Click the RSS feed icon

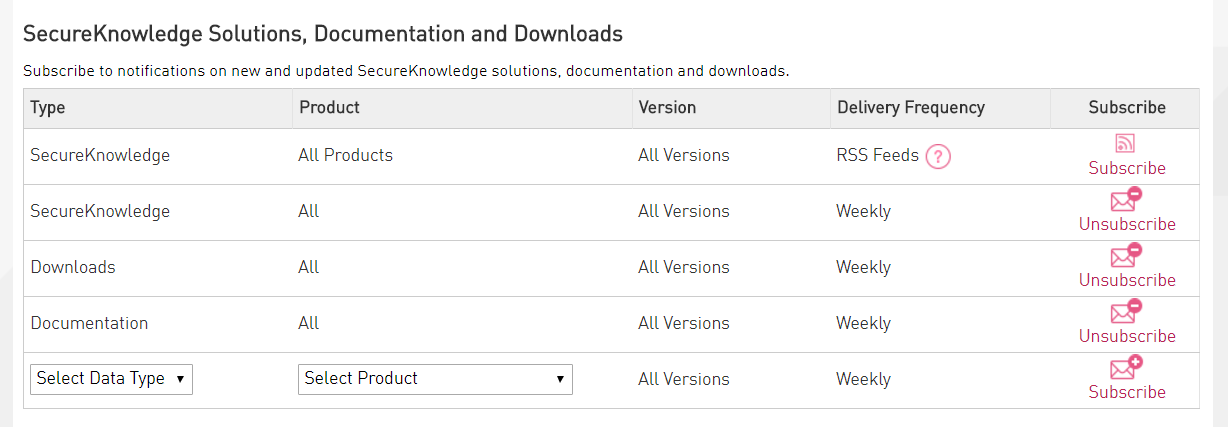1125,143
